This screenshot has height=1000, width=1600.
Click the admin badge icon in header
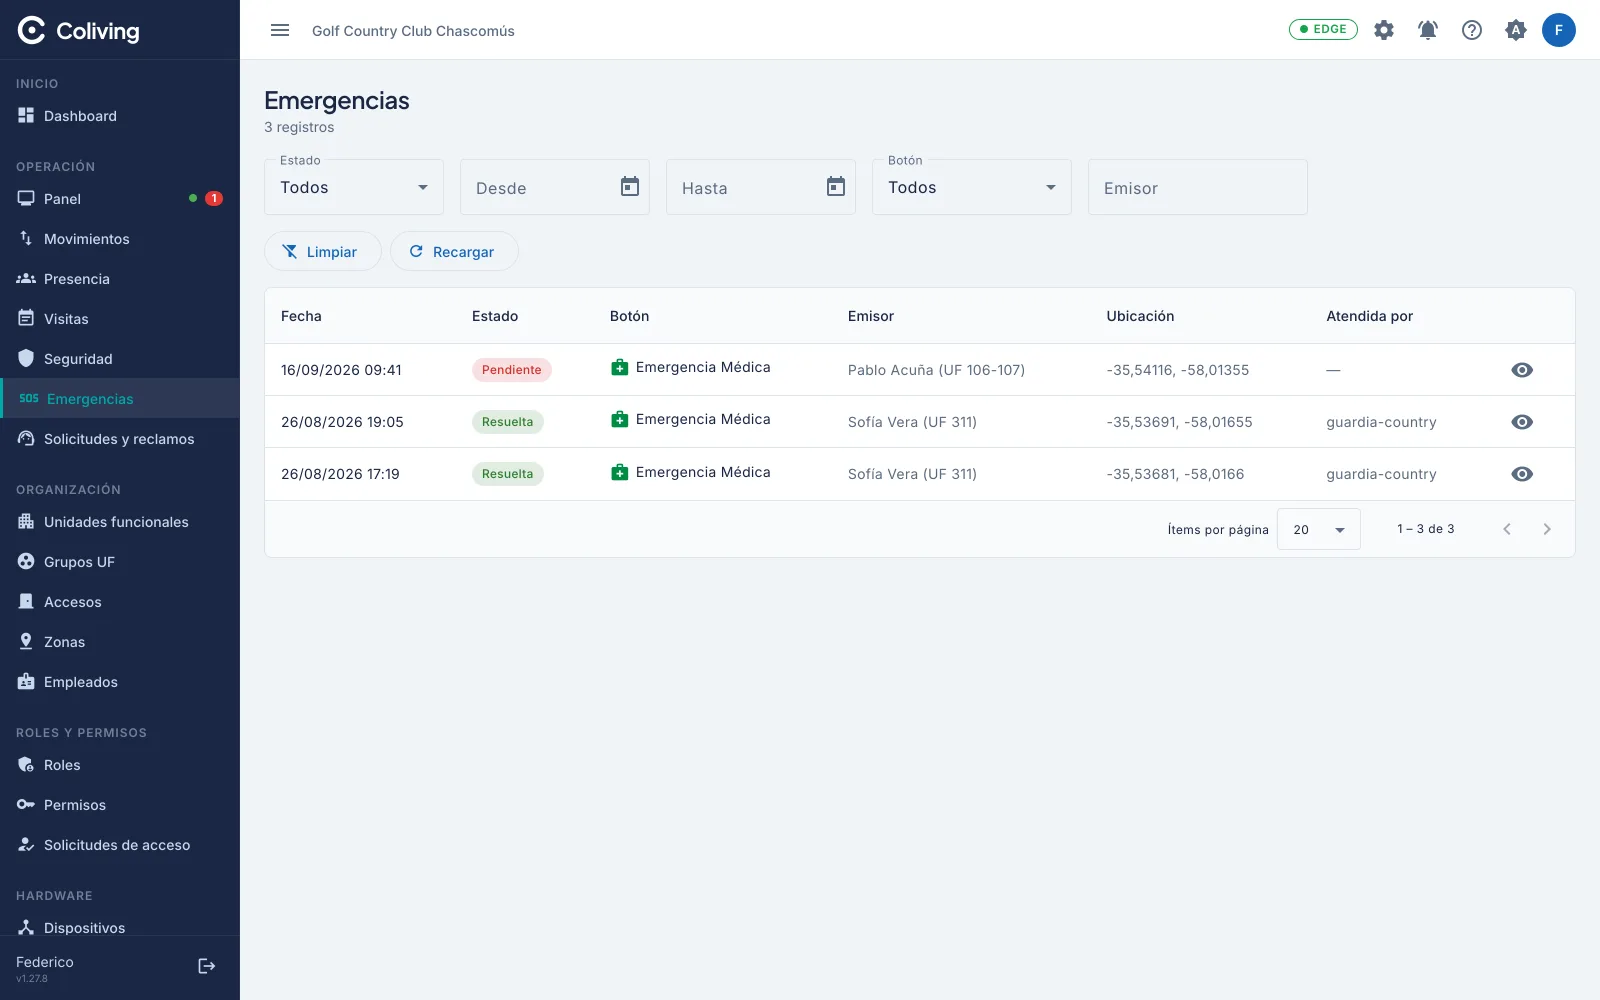tap(1516, 30)
